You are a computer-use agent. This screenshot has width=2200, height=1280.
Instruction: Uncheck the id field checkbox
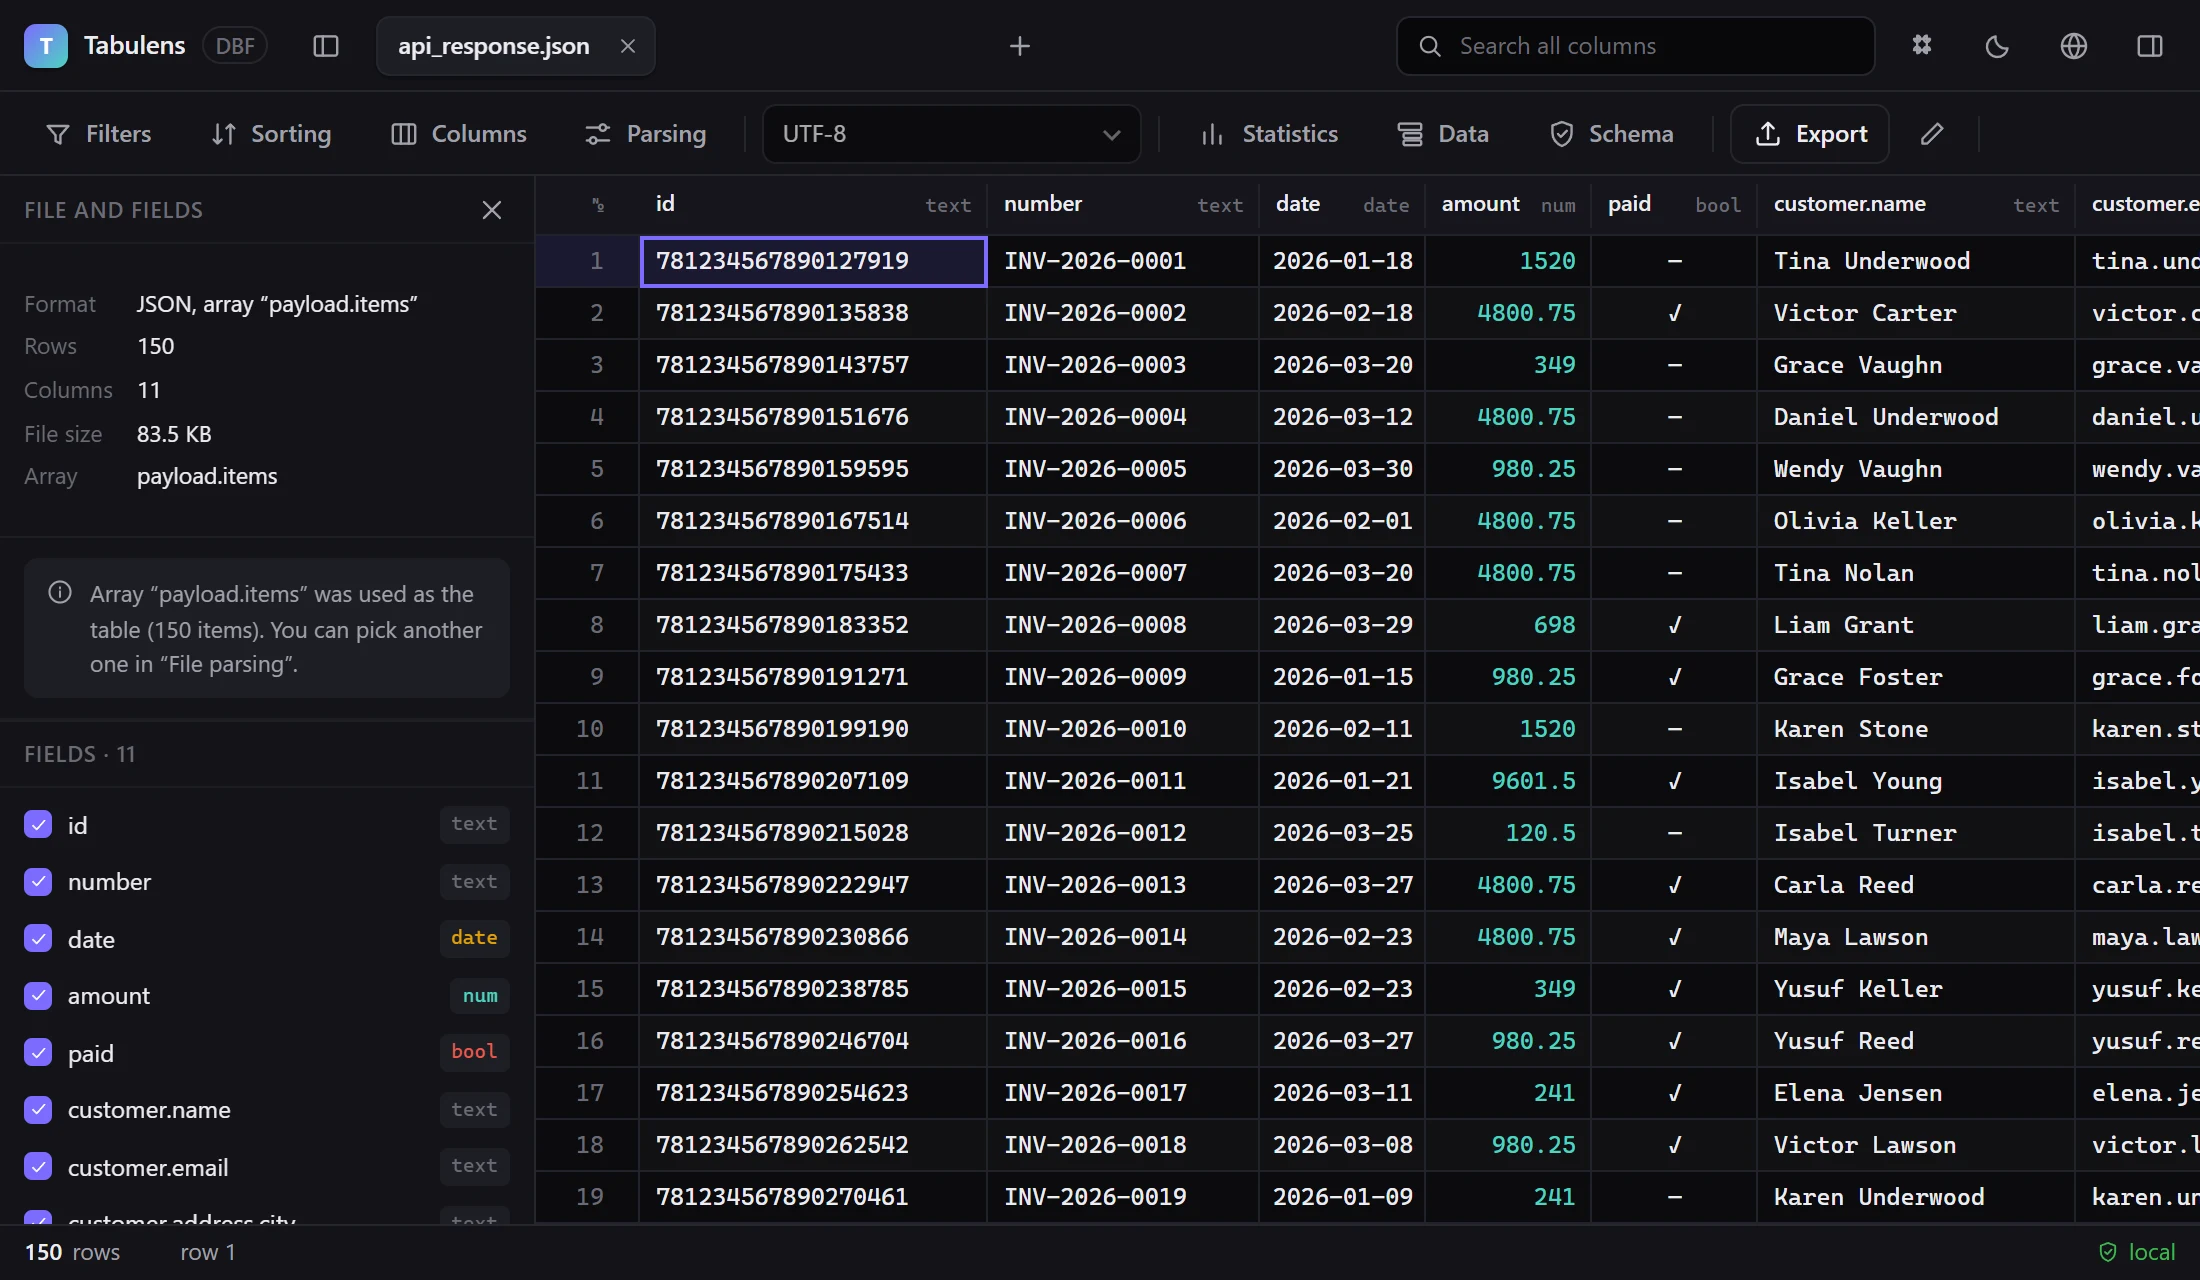click(x=38, y=825)
